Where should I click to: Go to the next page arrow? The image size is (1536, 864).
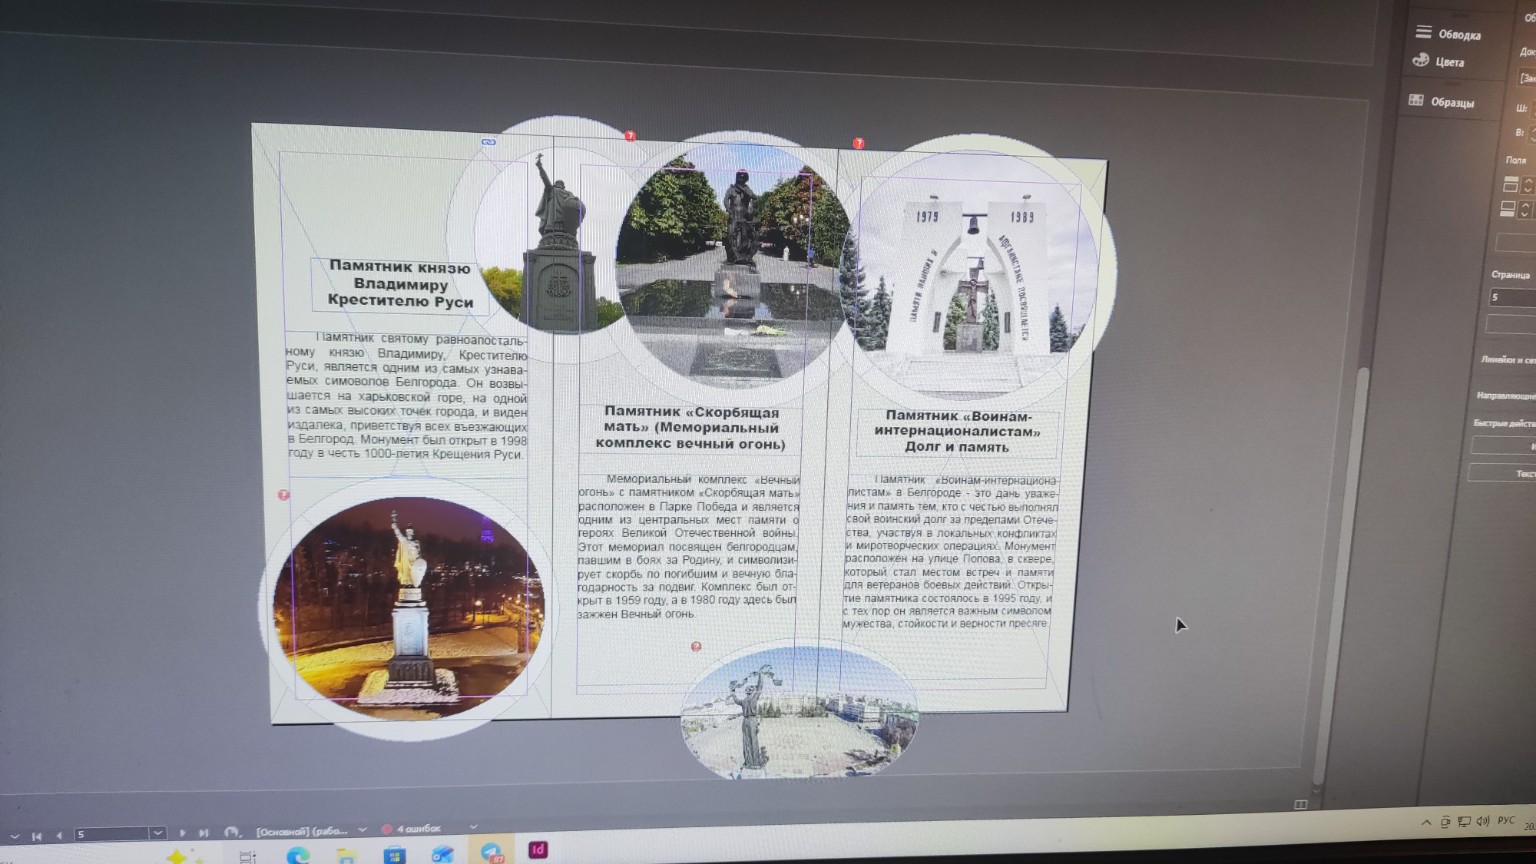pyautogui.click(x=182, y=832)
